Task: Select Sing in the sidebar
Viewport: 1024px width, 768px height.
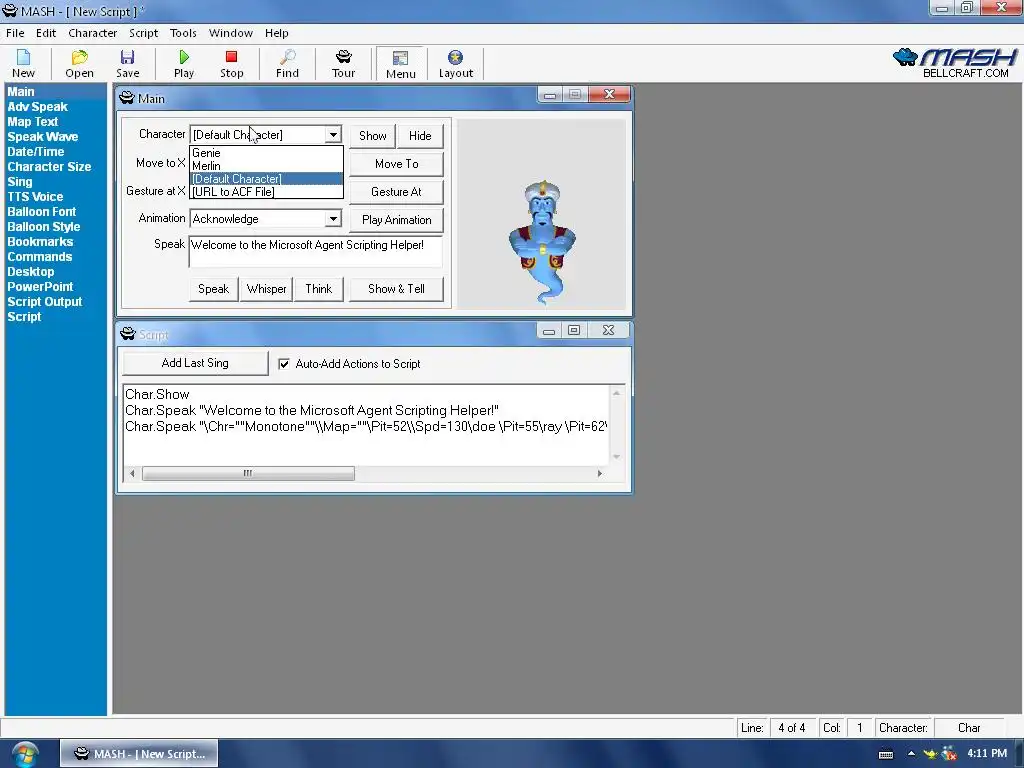Action: [x=20, y=182]
